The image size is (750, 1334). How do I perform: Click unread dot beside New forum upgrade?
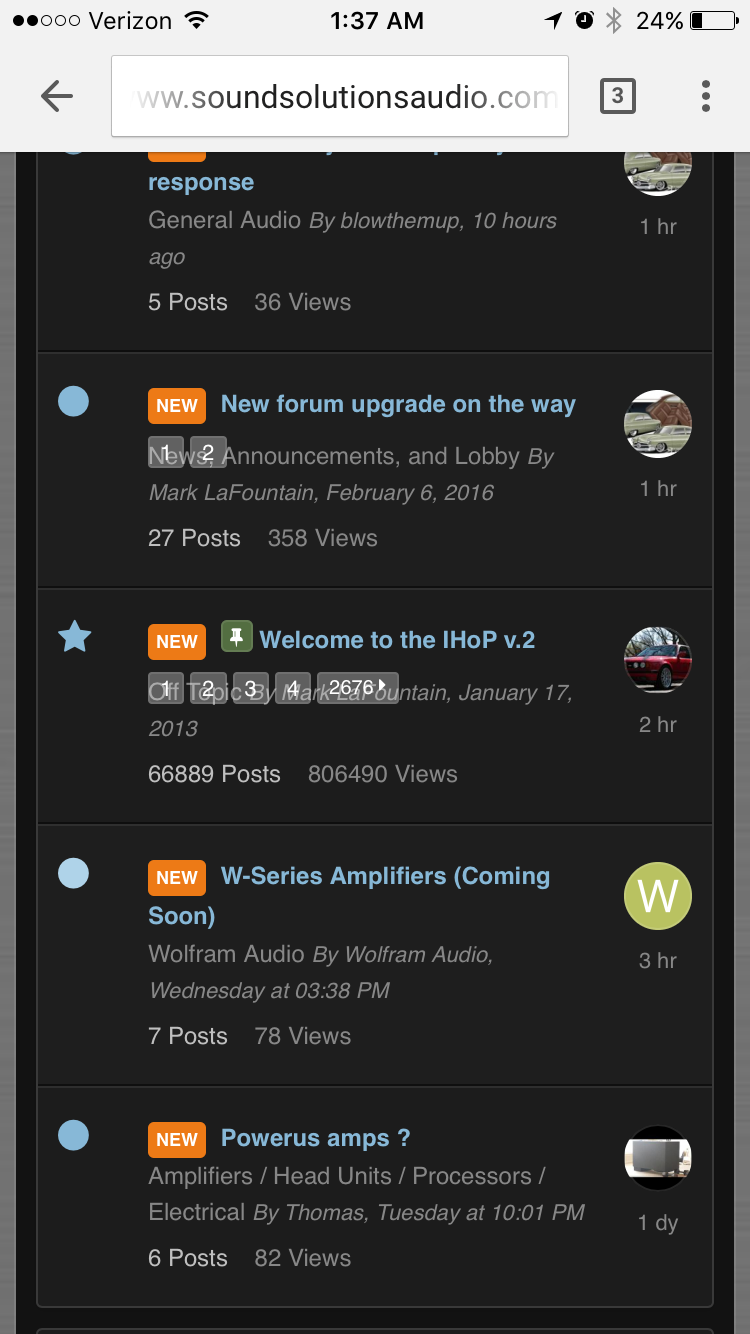[x=73, y=401]
